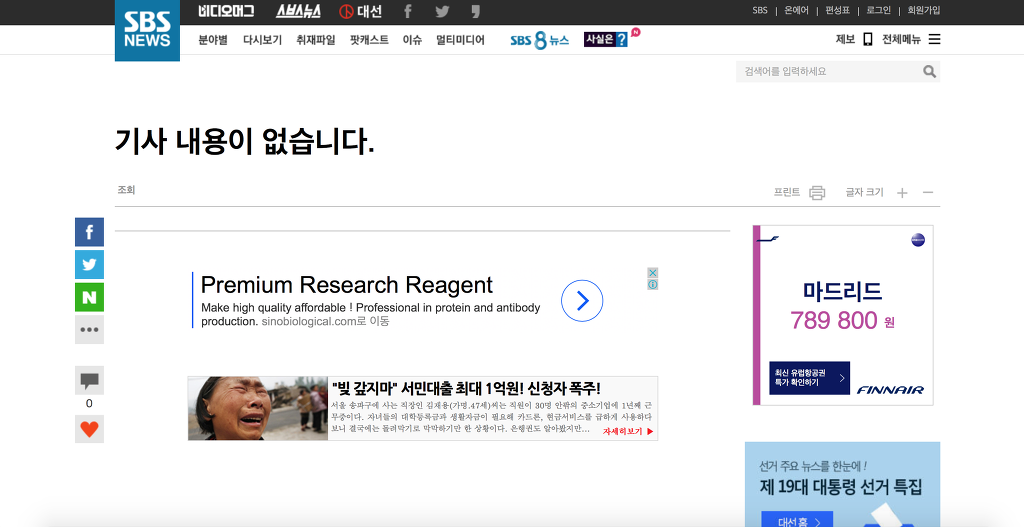Viewport: 1024px width, 527px height.
Task: Click the comment bubble icon
Action: pyautogui.click(x=89, y=380)
